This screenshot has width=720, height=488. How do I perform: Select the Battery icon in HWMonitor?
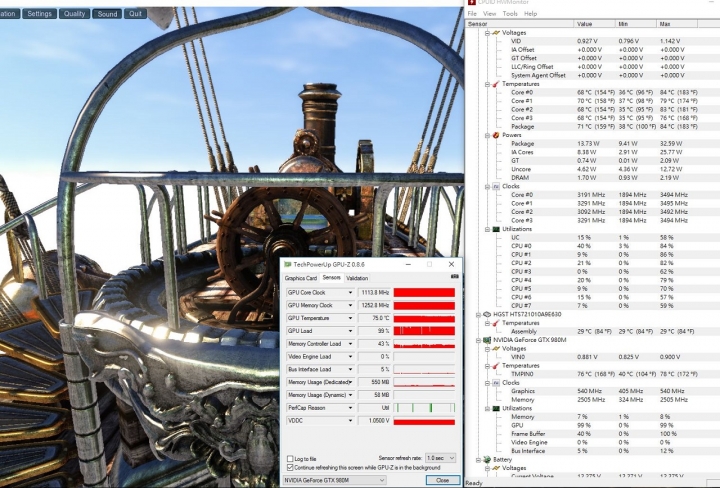[487, 460]
